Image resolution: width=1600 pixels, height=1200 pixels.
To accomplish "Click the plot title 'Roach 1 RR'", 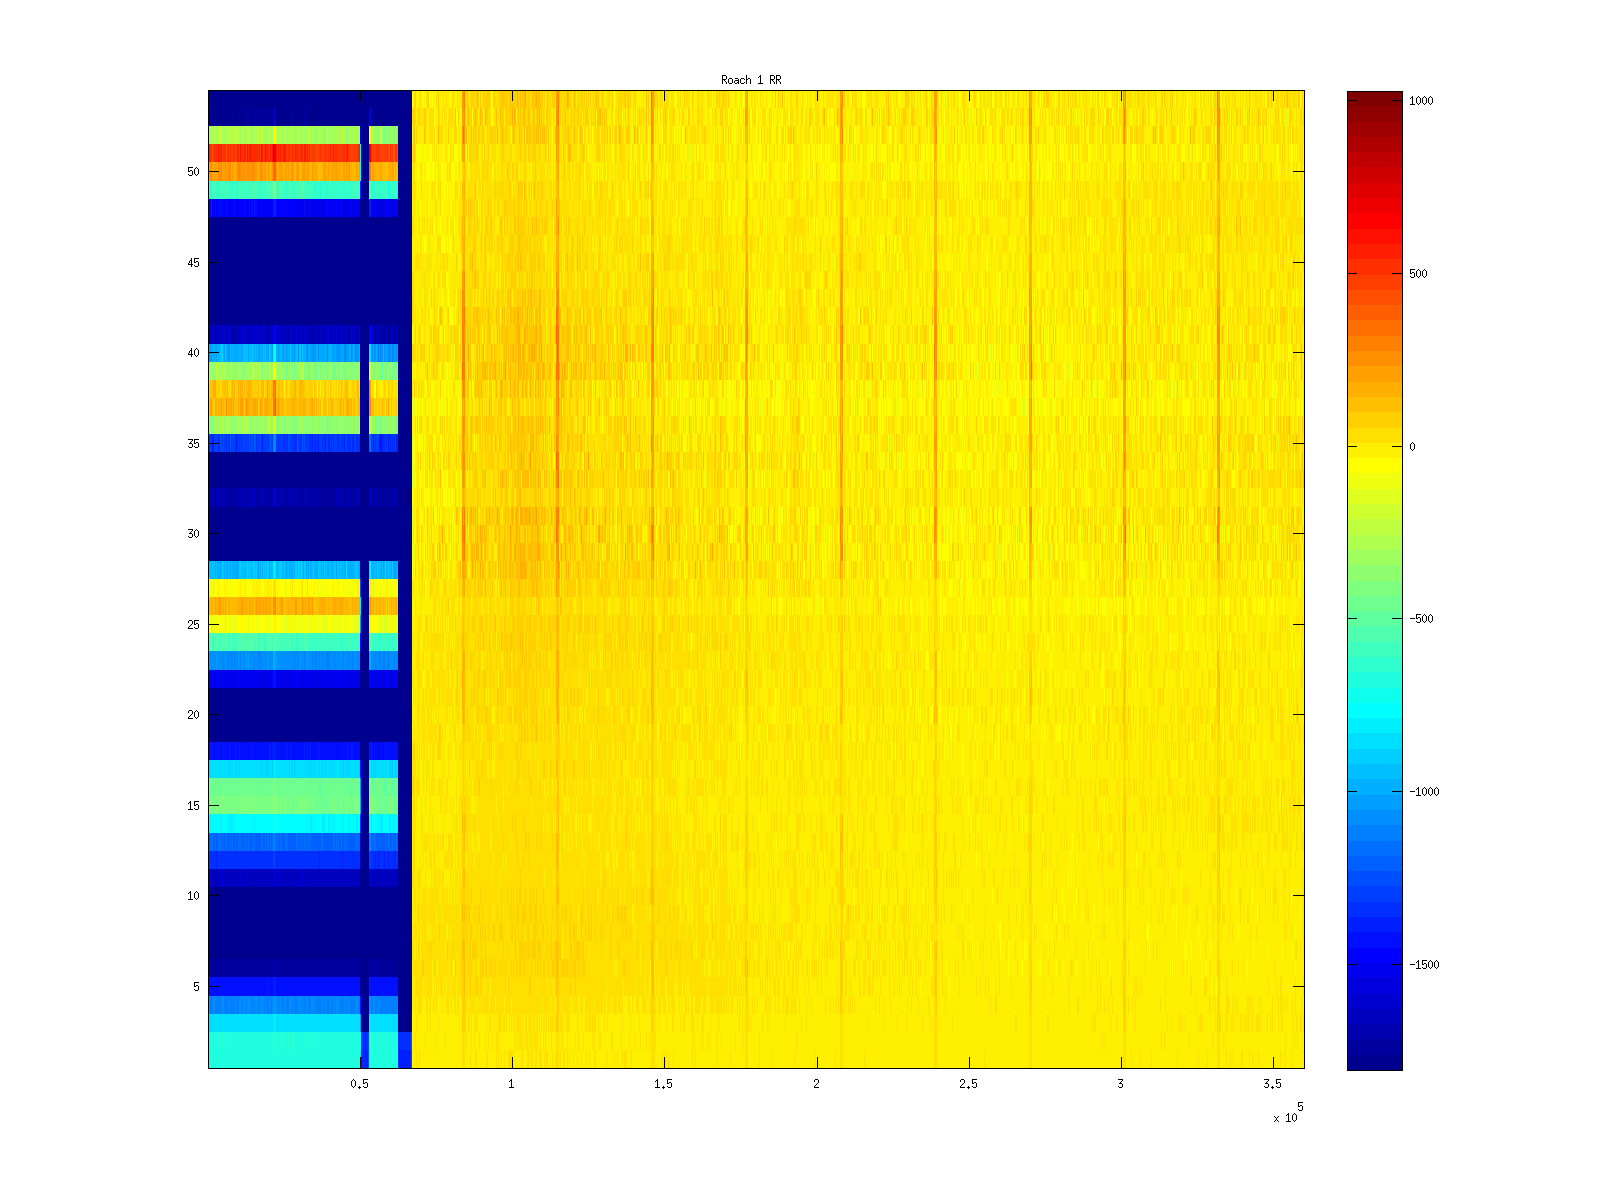I will [751, 80].
